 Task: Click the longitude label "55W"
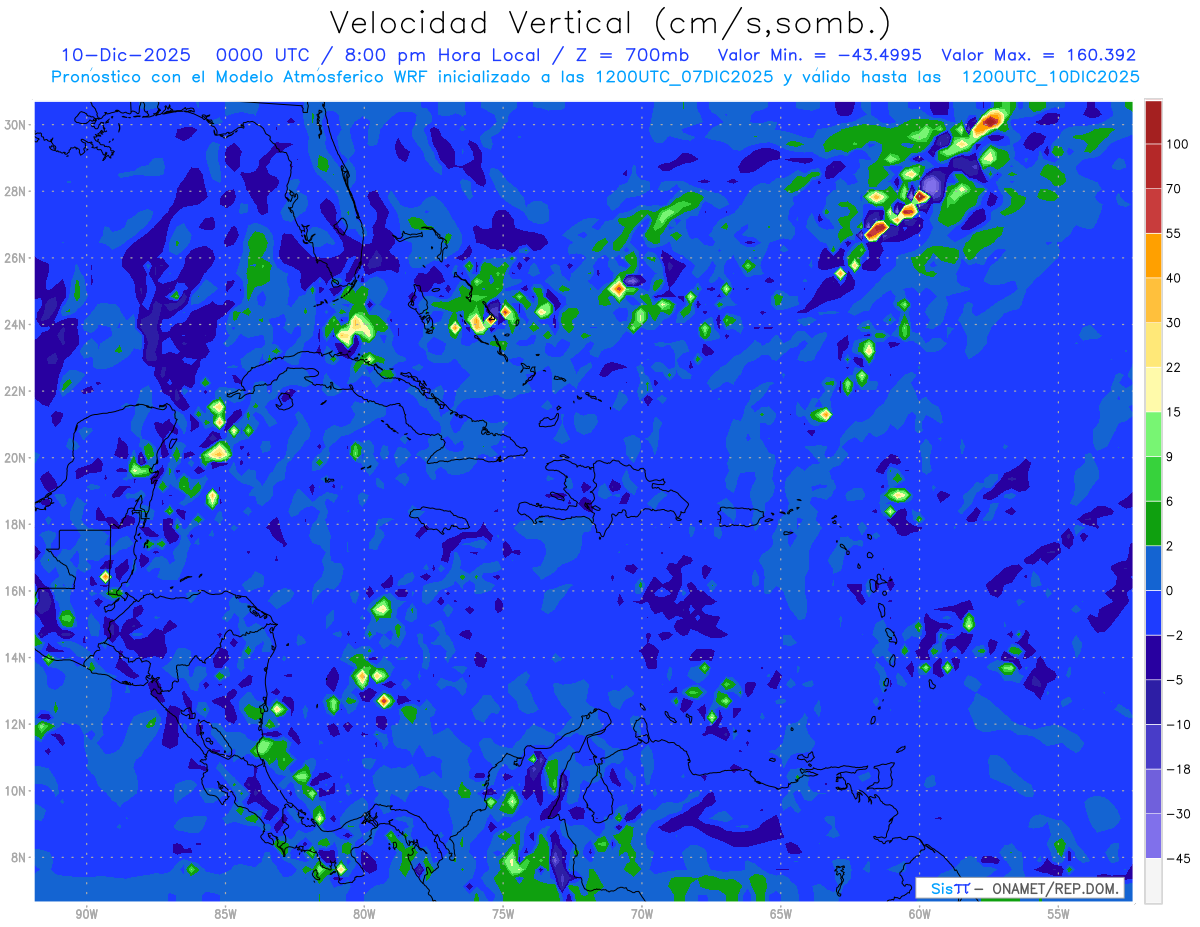tap(1059, 914)
